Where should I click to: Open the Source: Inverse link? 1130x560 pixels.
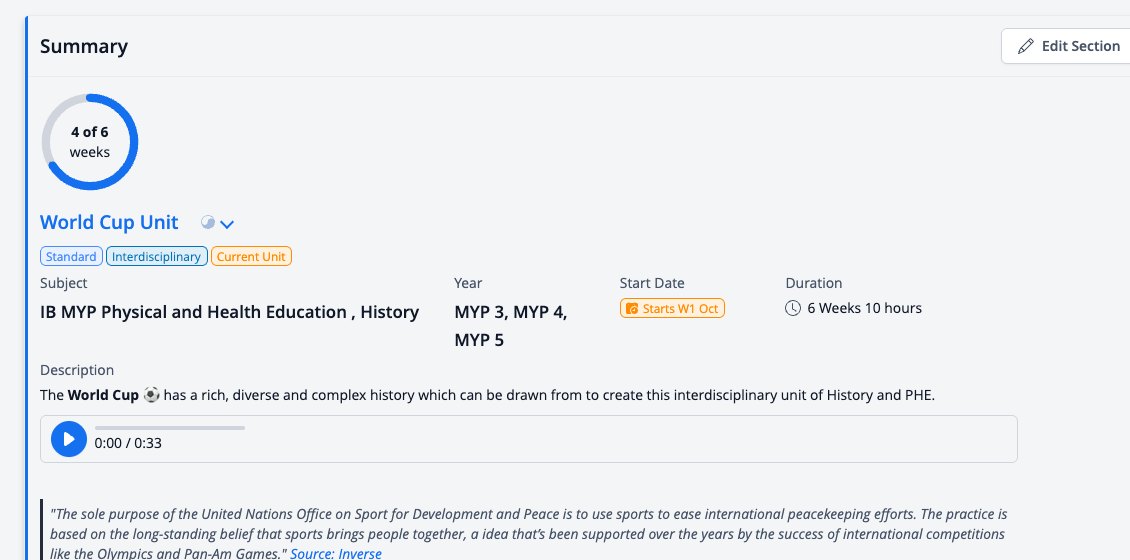point(336,554)
